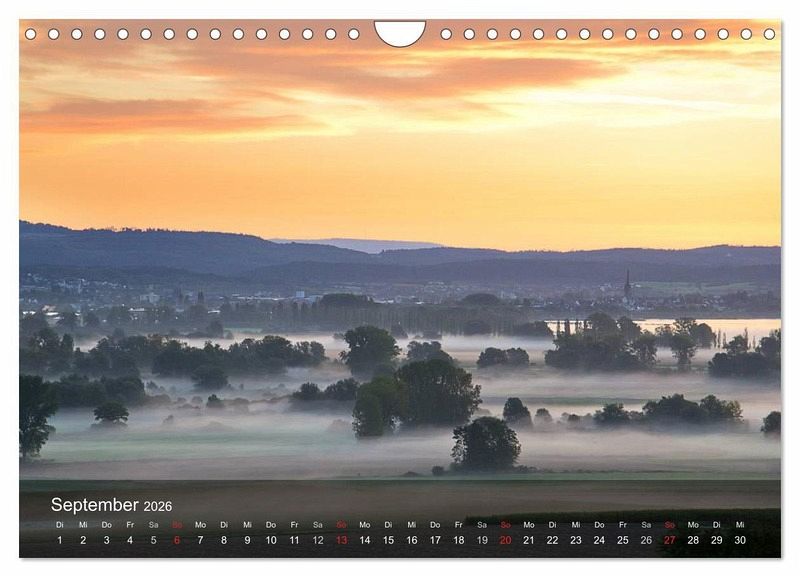Click the lone tree in foreground mist

485,443
